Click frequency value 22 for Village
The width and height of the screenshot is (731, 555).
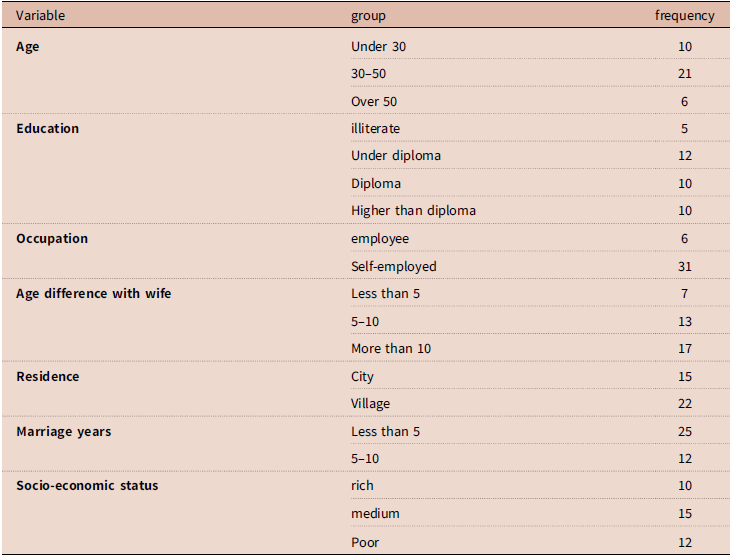[x=685, y=403]
